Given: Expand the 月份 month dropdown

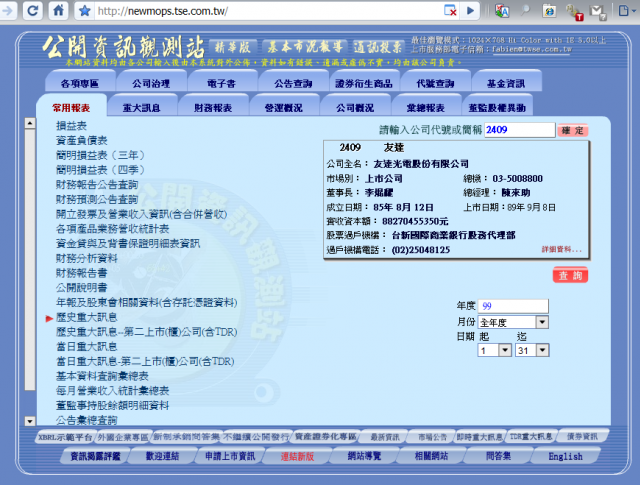Looking at the screenshot, I should click(x=542, y=322).
